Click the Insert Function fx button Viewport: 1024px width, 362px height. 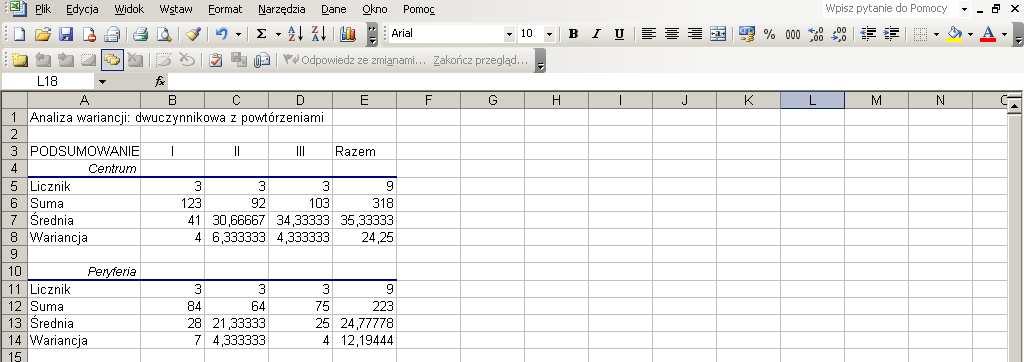(160, 82)
